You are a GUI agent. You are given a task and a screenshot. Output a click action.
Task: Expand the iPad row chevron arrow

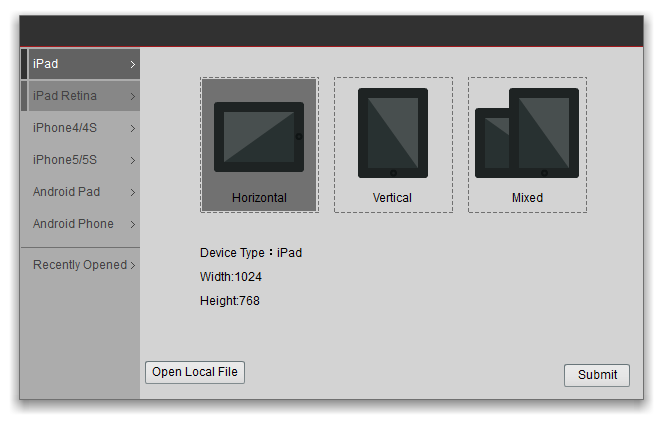(x=133, y=65)
